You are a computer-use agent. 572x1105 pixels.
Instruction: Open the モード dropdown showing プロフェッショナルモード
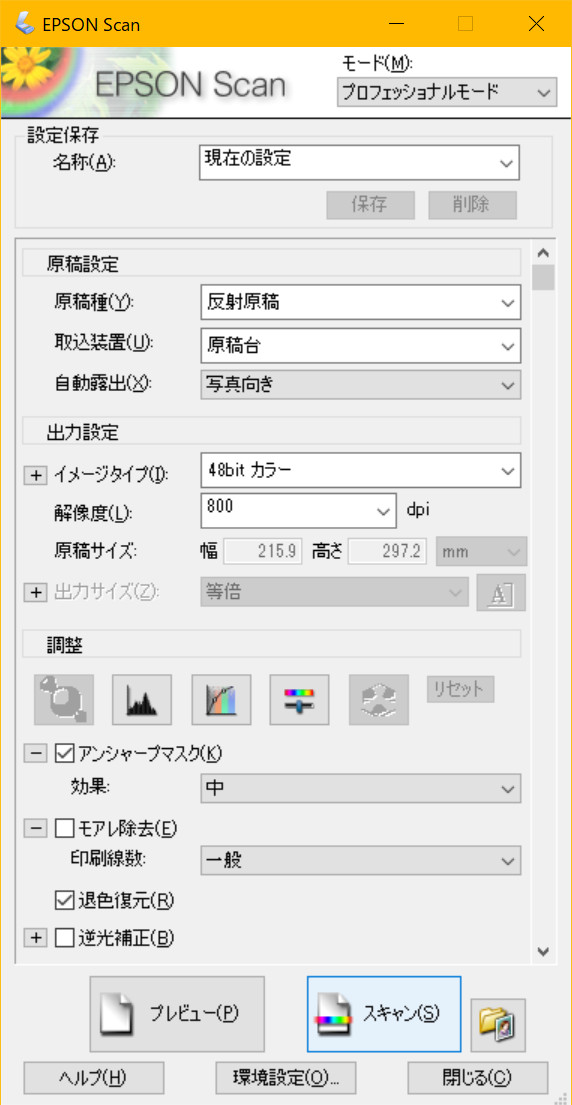click(x=447, y=92)
